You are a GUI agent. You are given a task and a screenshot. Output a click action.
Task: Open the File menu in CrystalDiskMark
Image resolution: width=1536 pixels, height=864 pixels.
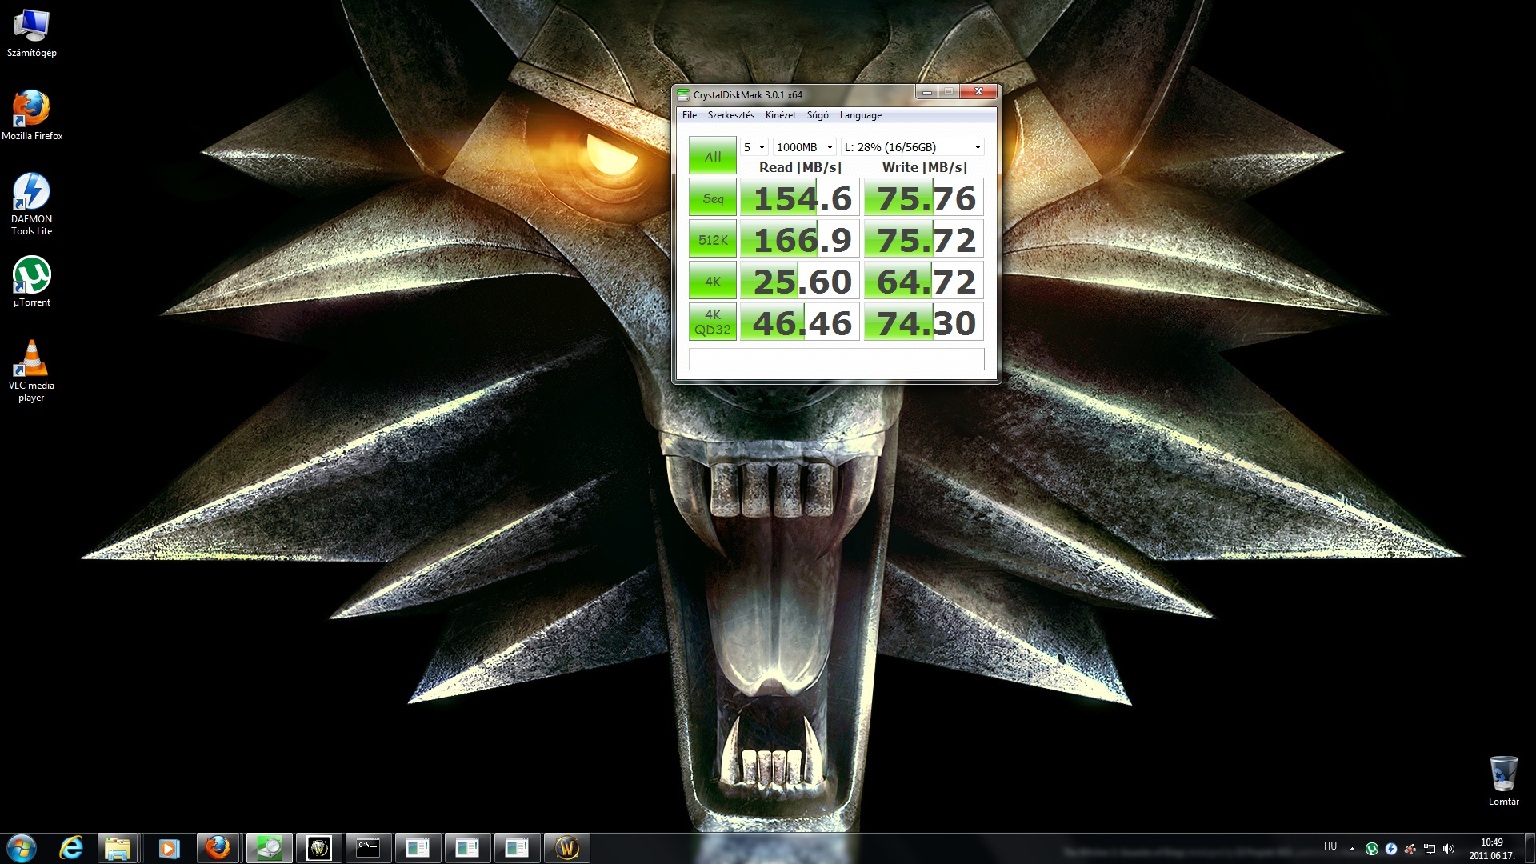pyautogui.click(x=689, y=116)
